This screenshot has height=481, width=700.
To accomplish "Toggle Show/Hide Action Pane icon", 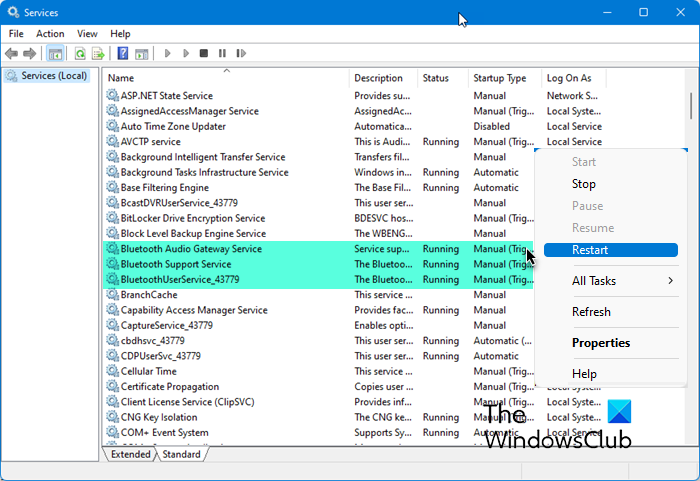I will click(x=142, y=54).
